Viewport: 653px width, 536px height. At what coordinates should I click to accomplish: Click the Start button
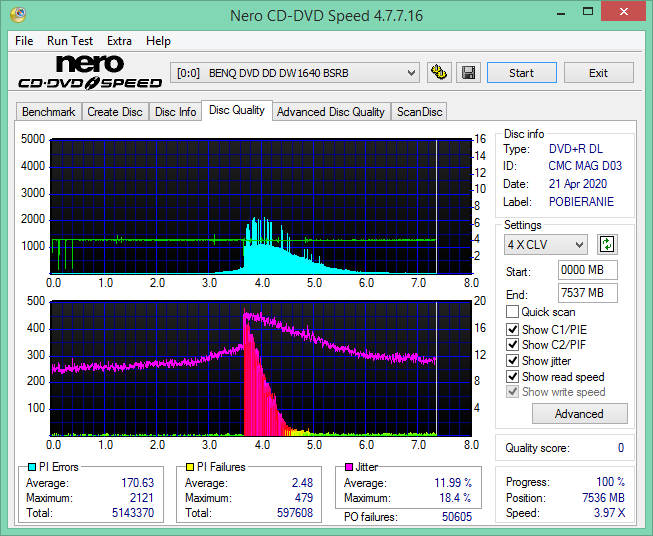tap(521, 73)
